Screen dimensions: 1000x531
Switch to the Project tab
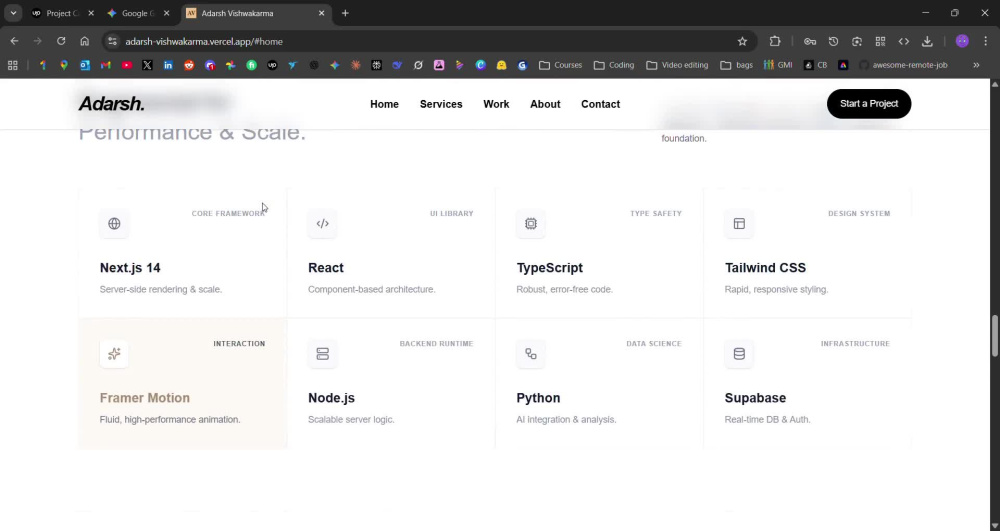(62, 13)
